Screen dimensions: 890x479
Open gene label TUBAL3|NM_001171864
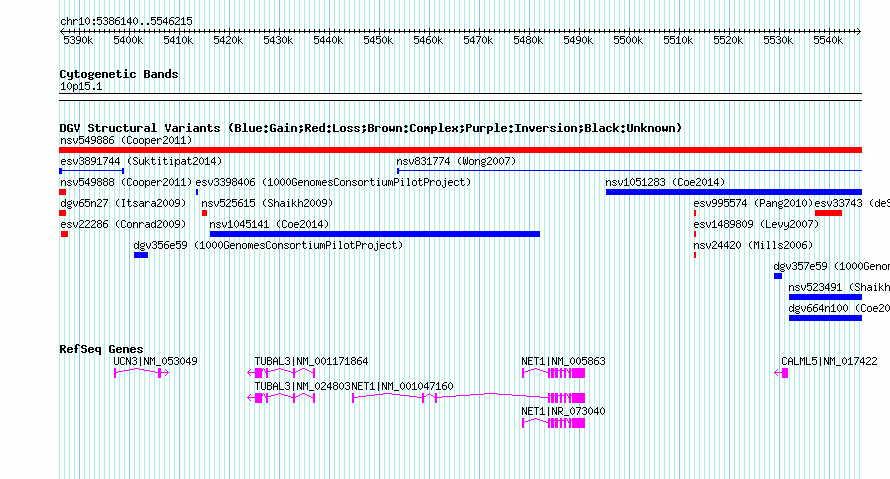click(311, 361)
